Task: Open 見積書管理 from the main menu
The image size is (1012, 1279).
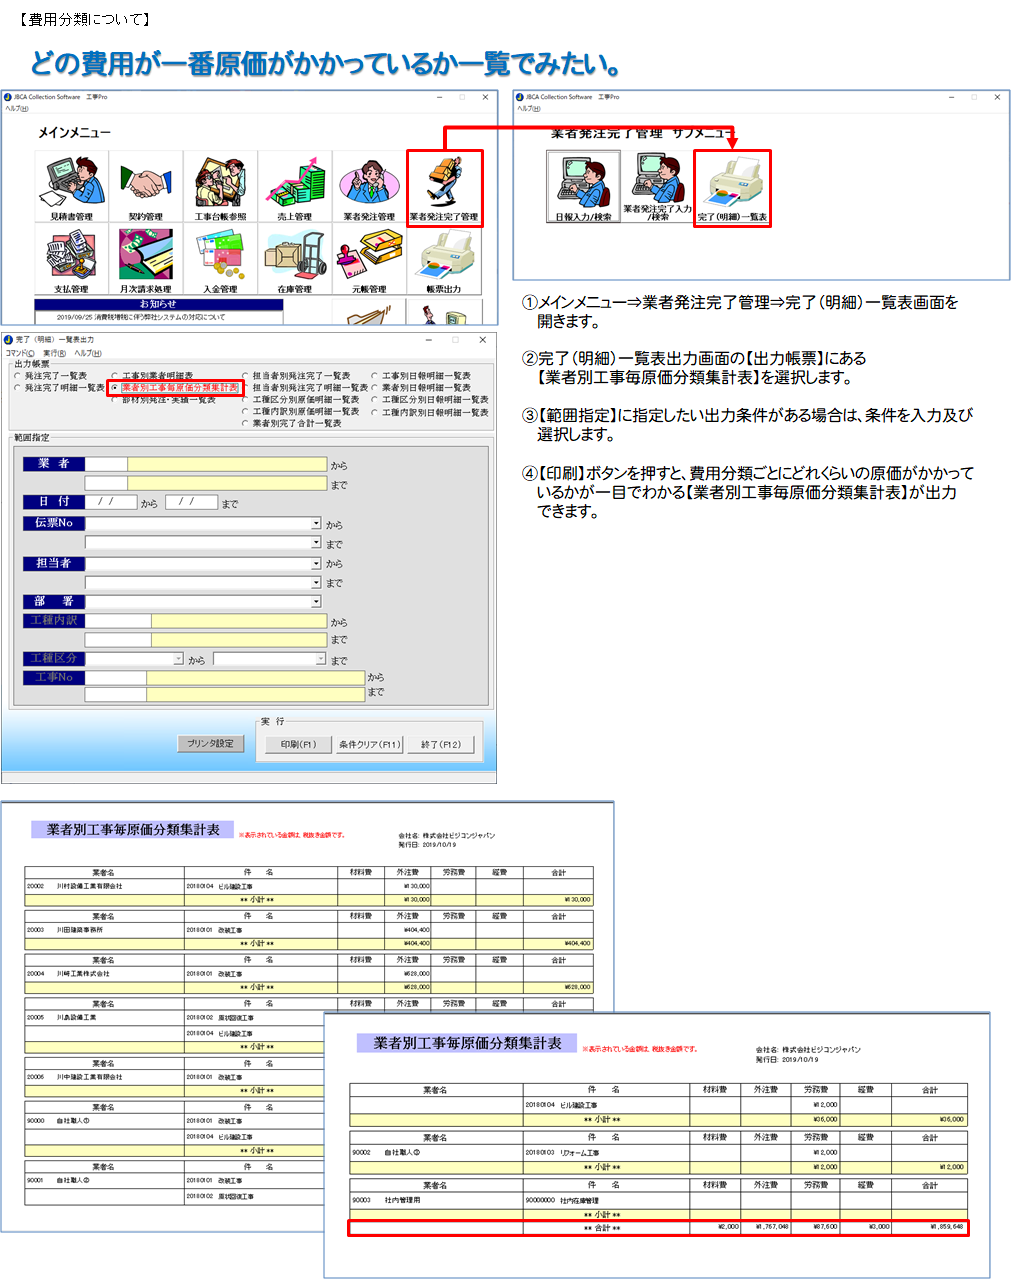Action: pyautogui.click(x=71, y=187)
